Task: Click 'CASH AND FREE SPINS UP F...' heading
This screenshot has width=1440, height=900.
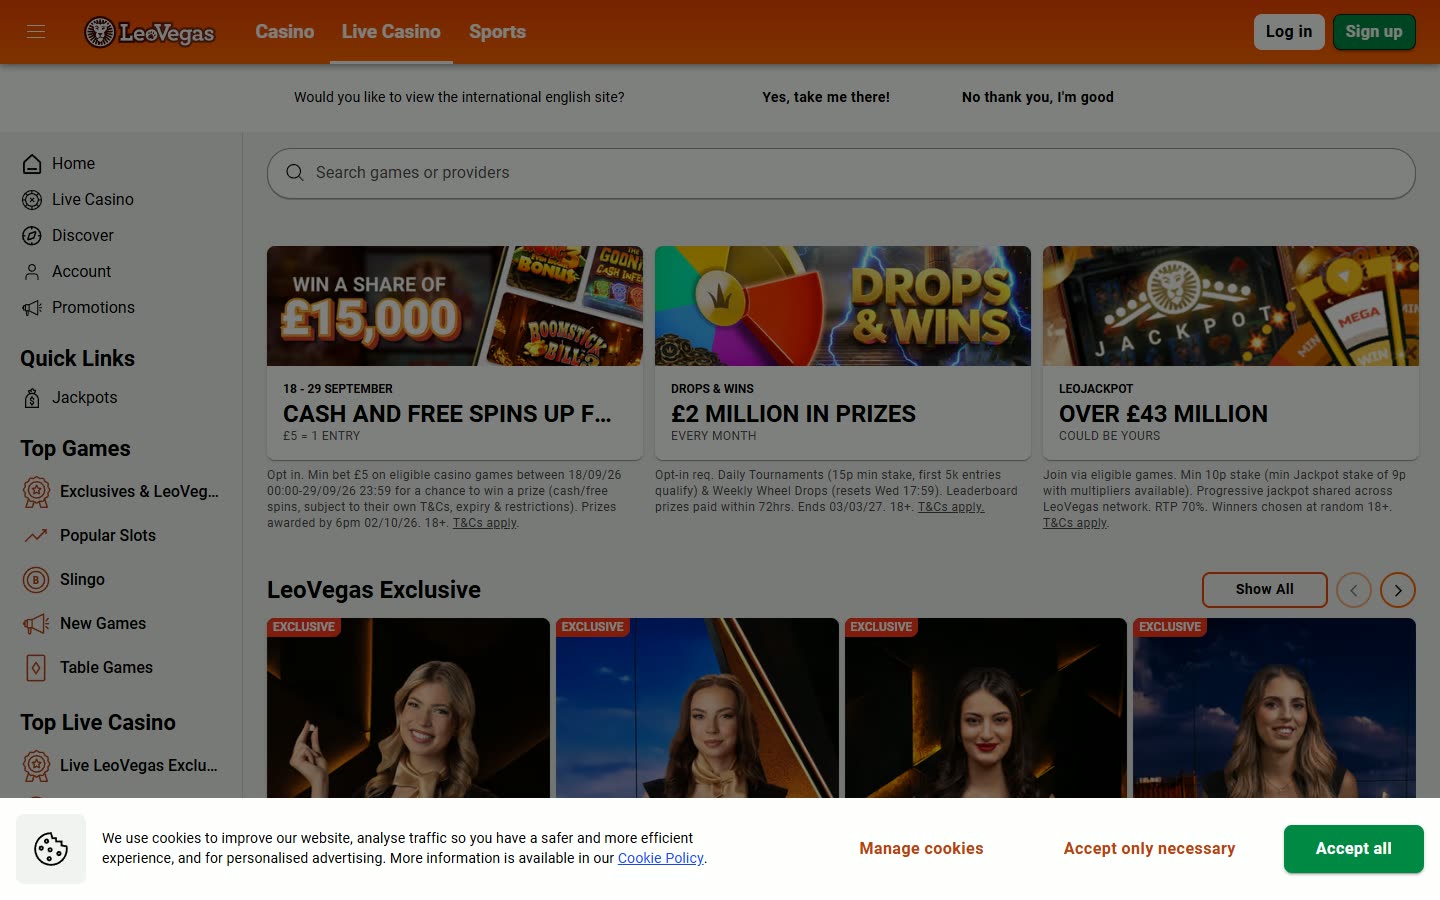Action: pyautogui.click(x=447, y=414)
